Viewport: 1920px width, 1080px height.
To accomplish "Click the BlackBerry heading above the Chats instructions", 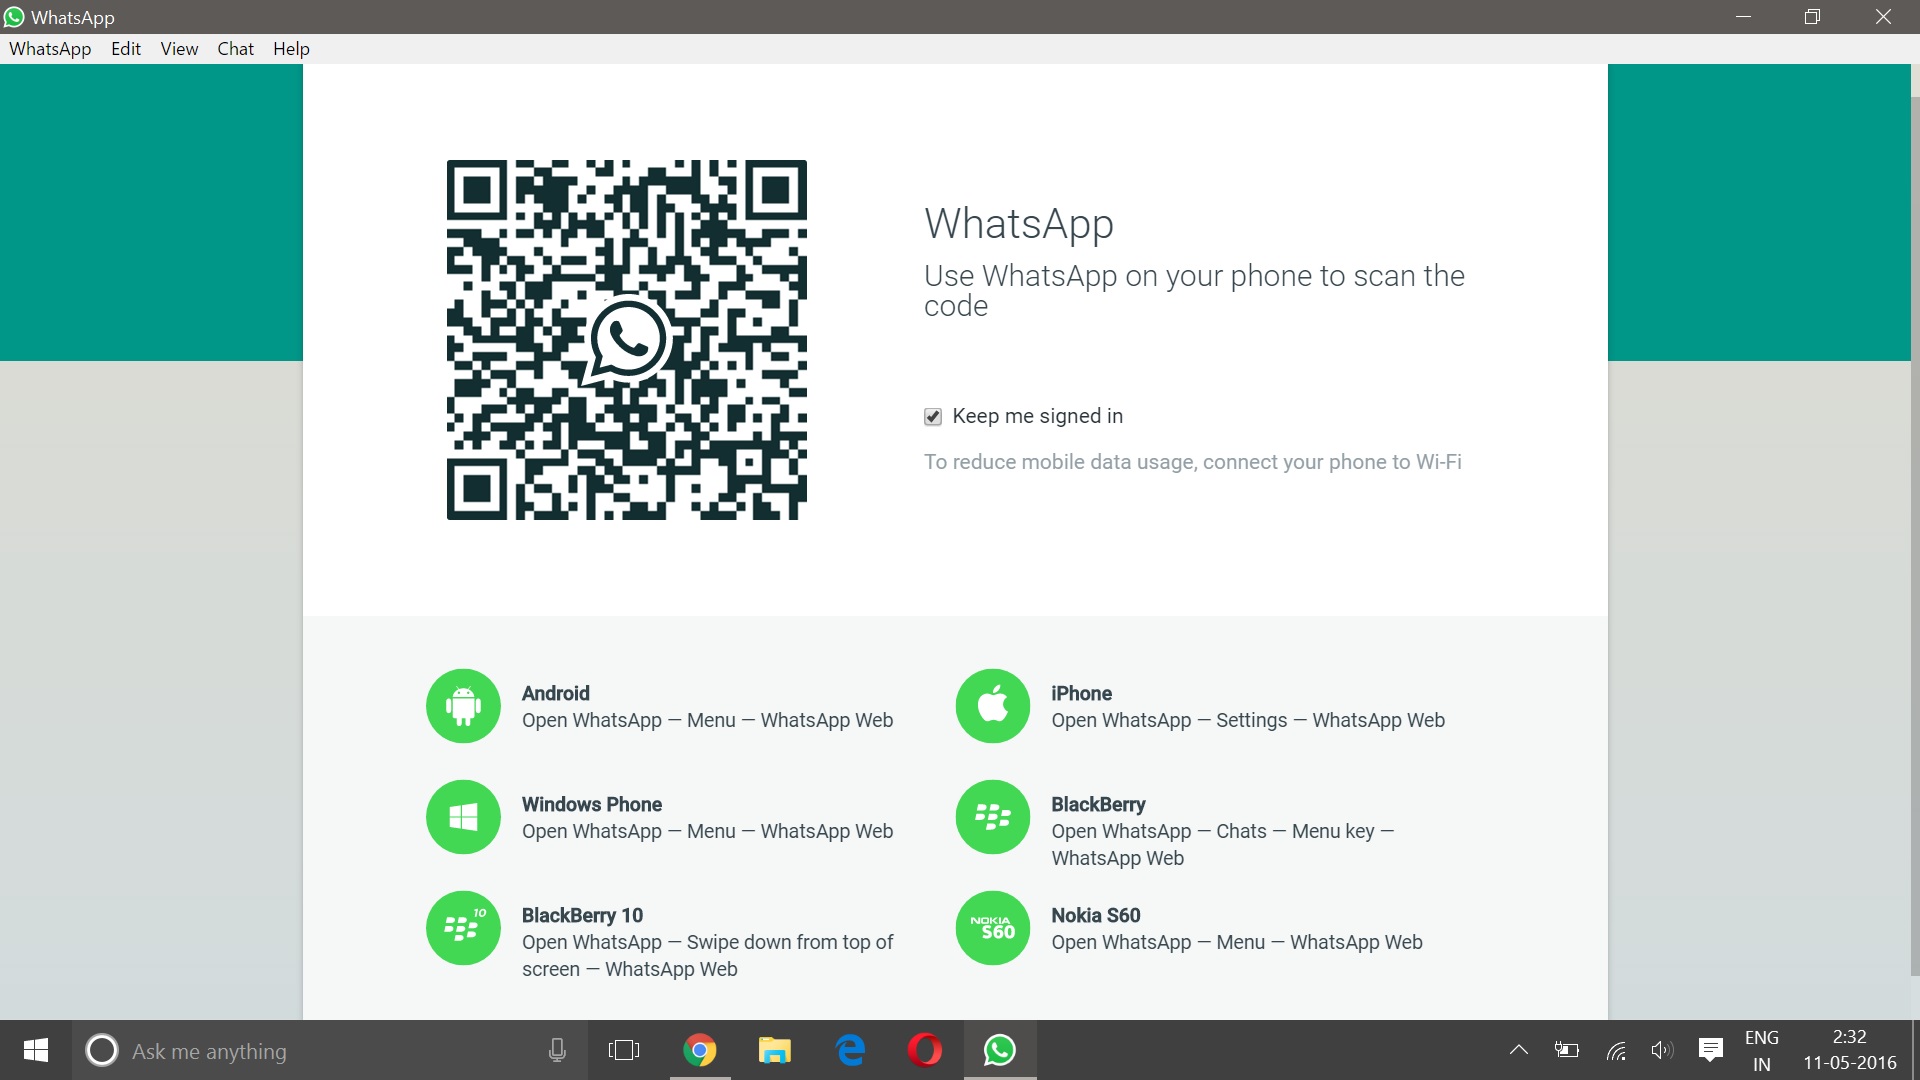I will [x=1098, y=804].
